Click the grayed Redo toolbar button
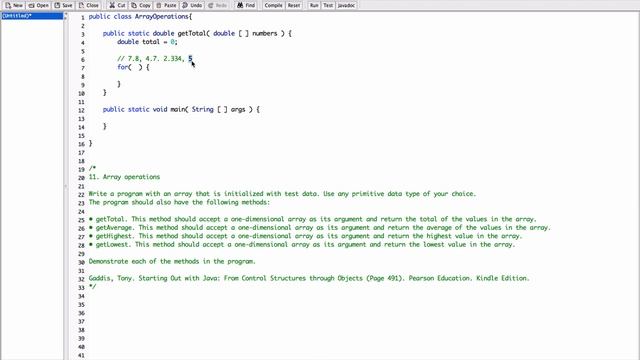 pyautogui.click(x=217, y=5)
